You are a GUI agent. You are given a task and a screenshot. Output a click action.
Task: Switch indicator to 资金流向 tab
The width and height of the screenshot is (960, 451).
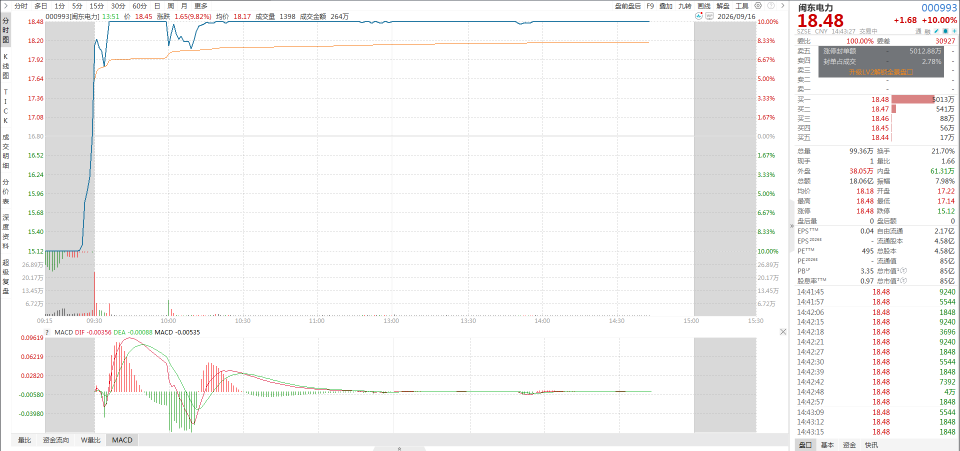[56, 440]
